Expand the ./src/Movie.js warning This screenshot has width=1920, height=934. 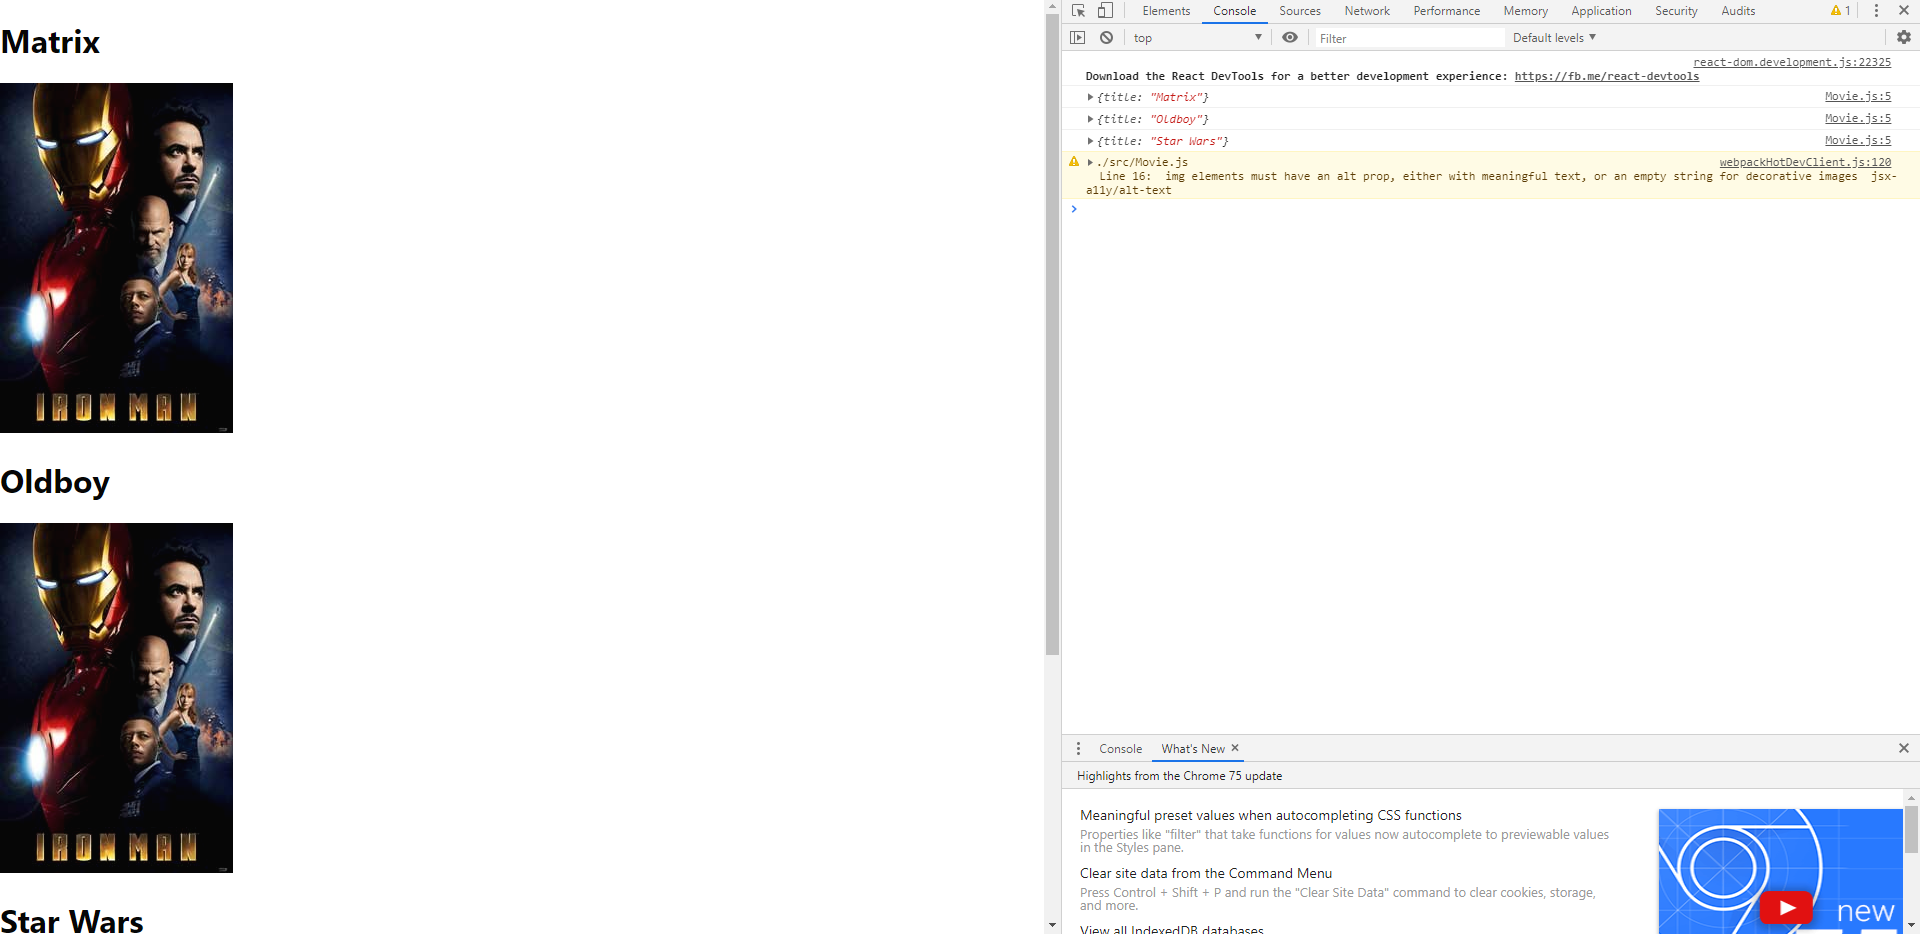[x=1090, y=162]
